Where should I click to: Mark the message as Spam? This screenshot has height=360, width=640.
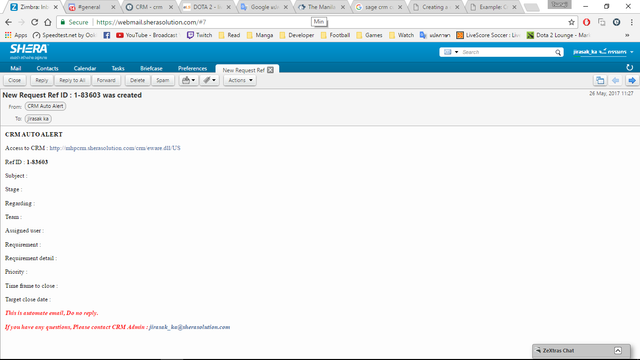(162, 80)
